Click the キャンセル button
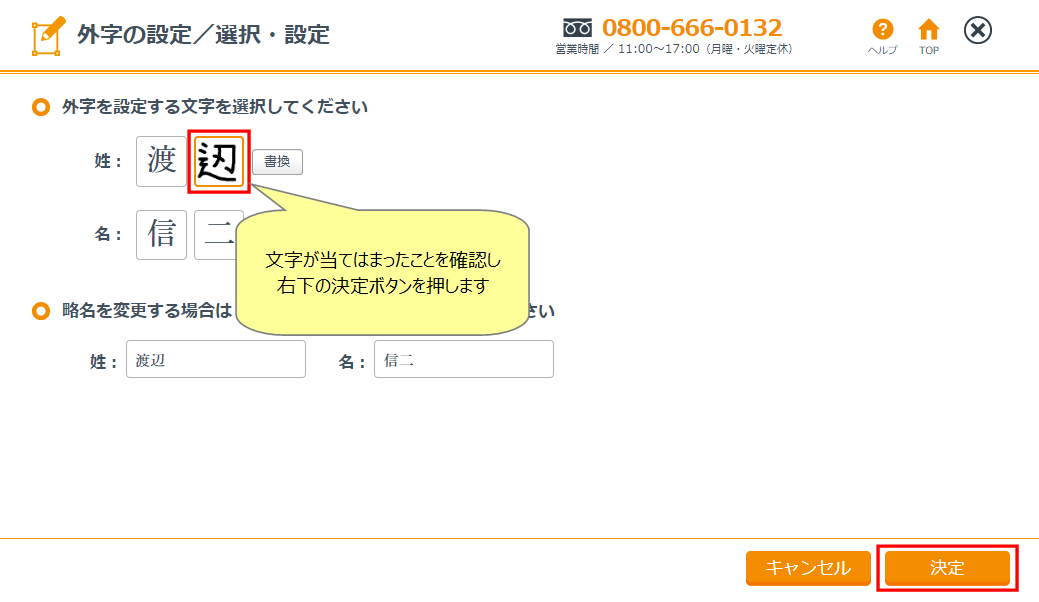The height and width of the screenshot is (602, 1039). [x=808, y=568]
